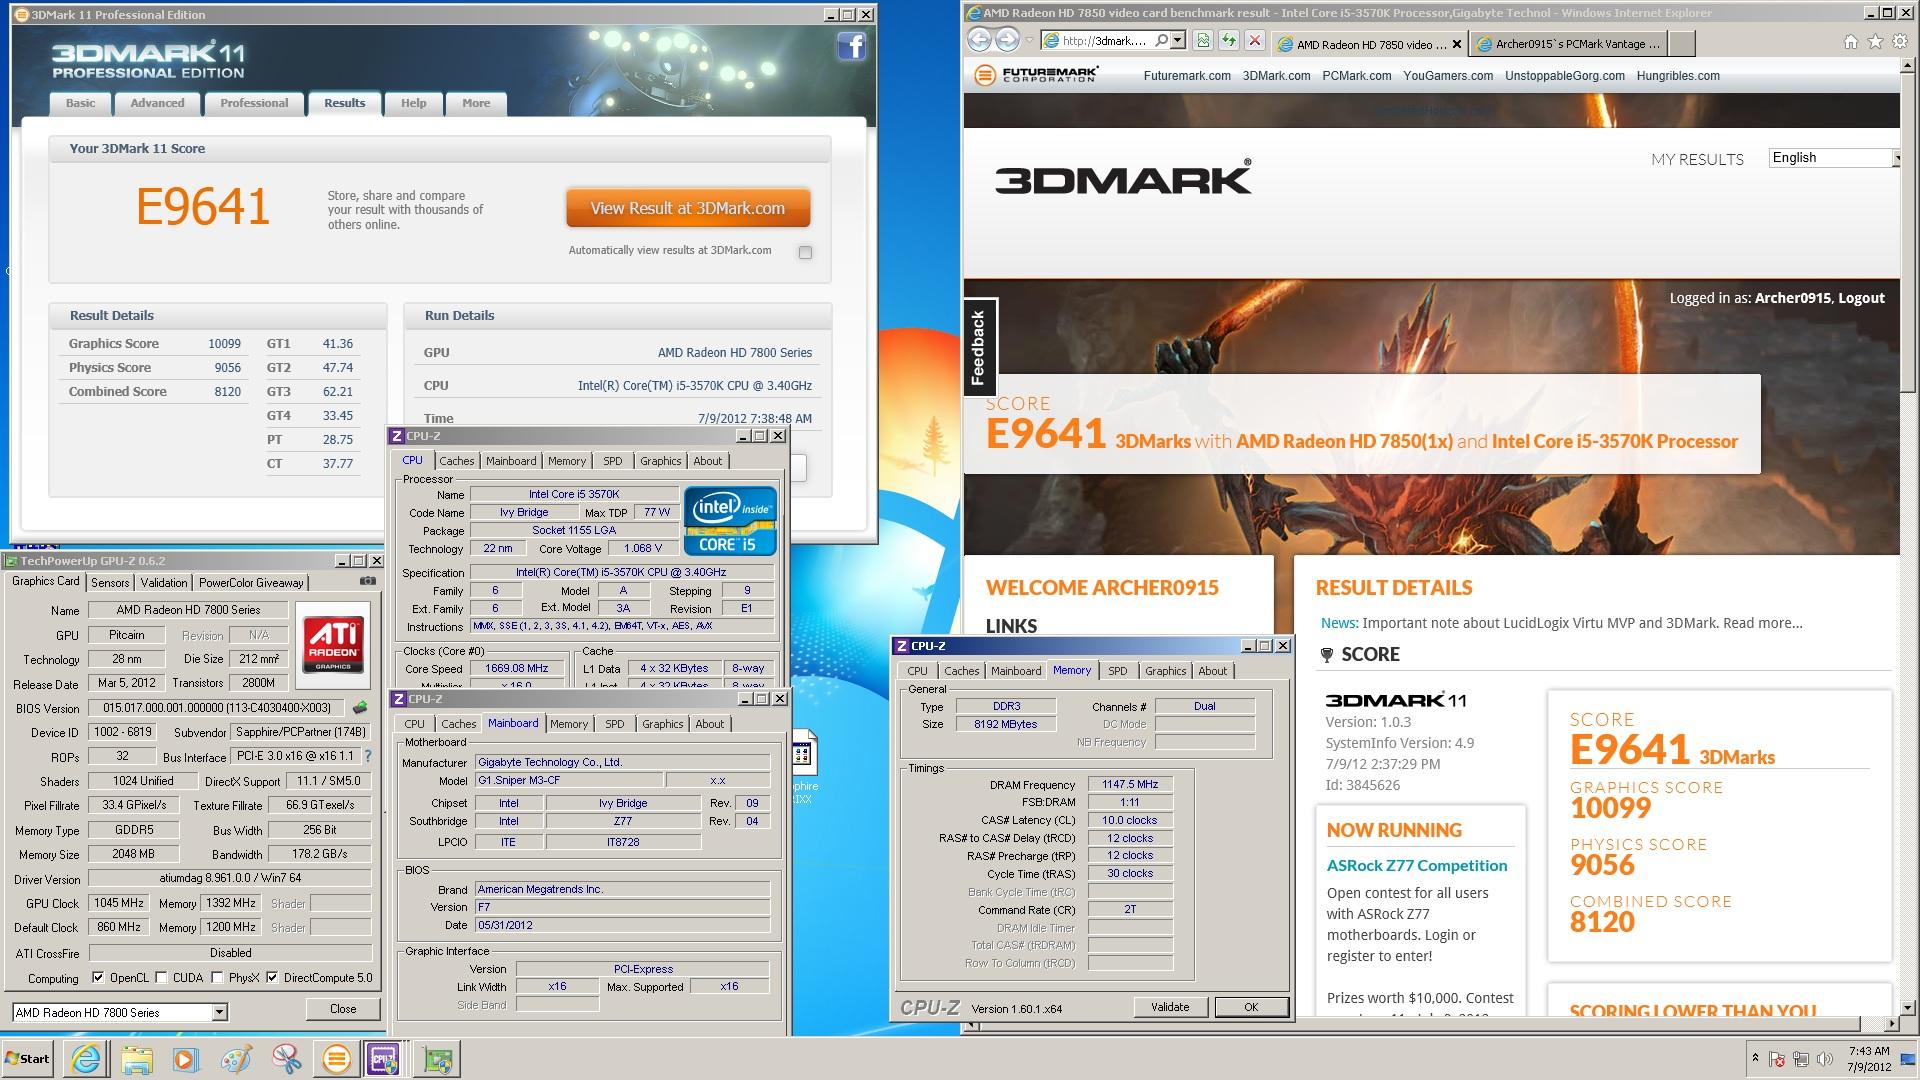Screen dimensions: 1920x1080
Task: Click the Close button in GPU-Z
Action: 343,1009
